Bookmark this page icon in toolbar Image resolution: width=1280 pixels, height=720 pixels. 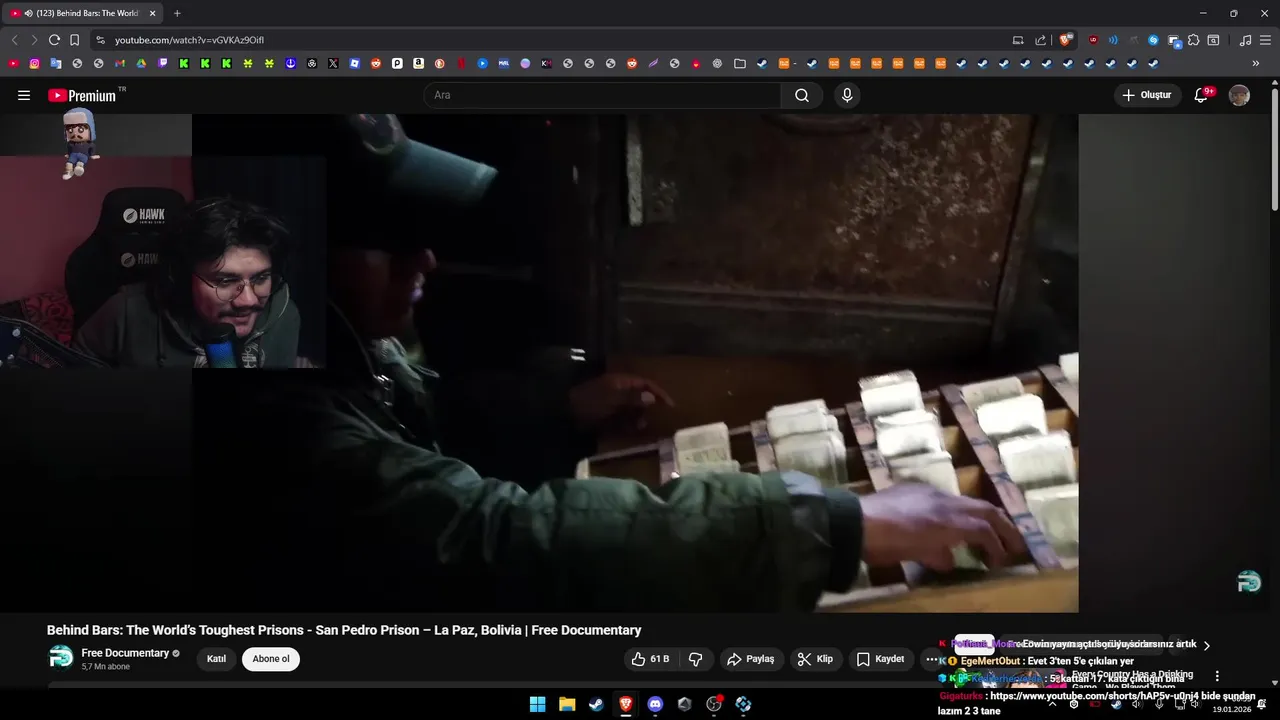[x=74, y=40]
